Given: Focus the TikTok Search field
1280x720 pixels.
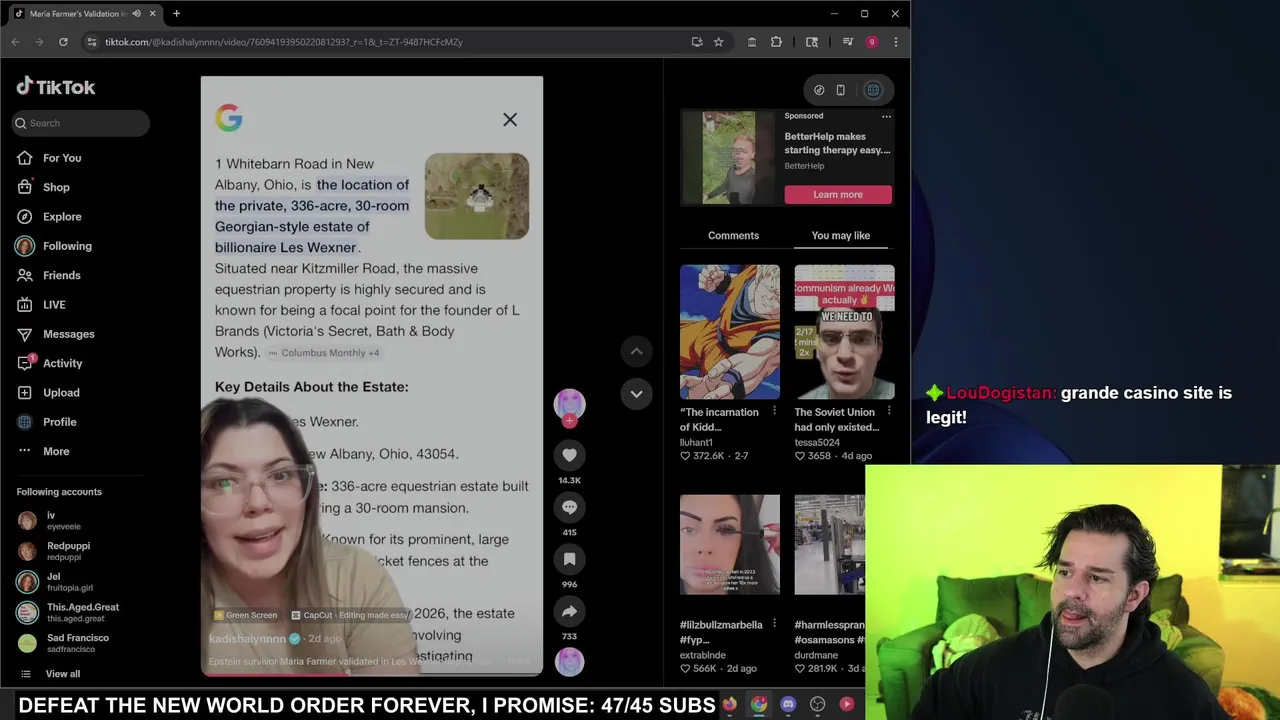Looking at the screenshot, I should 81,123.
